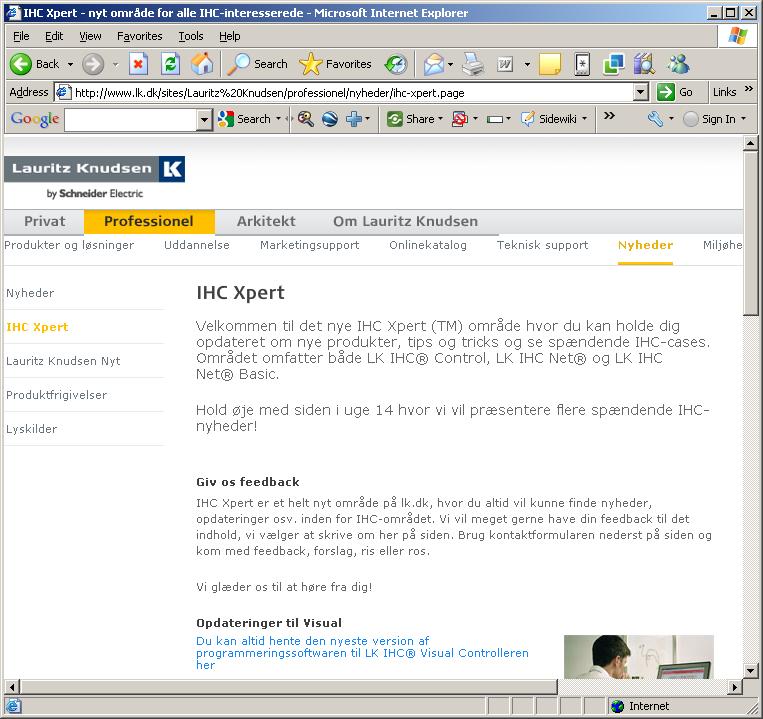Screen dimensions: 763x719
Task: Click the overlapping blue windows icon
Action: pos(613,64)
